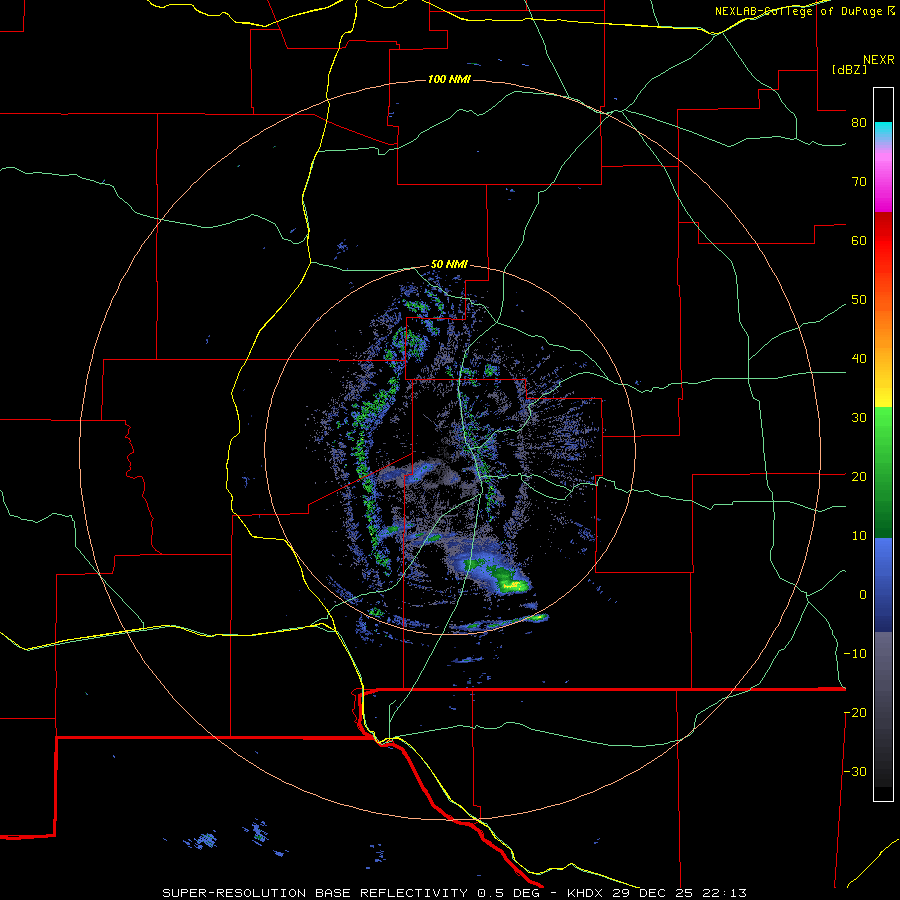Click the -20 value on the dBZ scale
The width and height of the screenshot is (900, 900).
pyautogui.click(x=855, y=713)
